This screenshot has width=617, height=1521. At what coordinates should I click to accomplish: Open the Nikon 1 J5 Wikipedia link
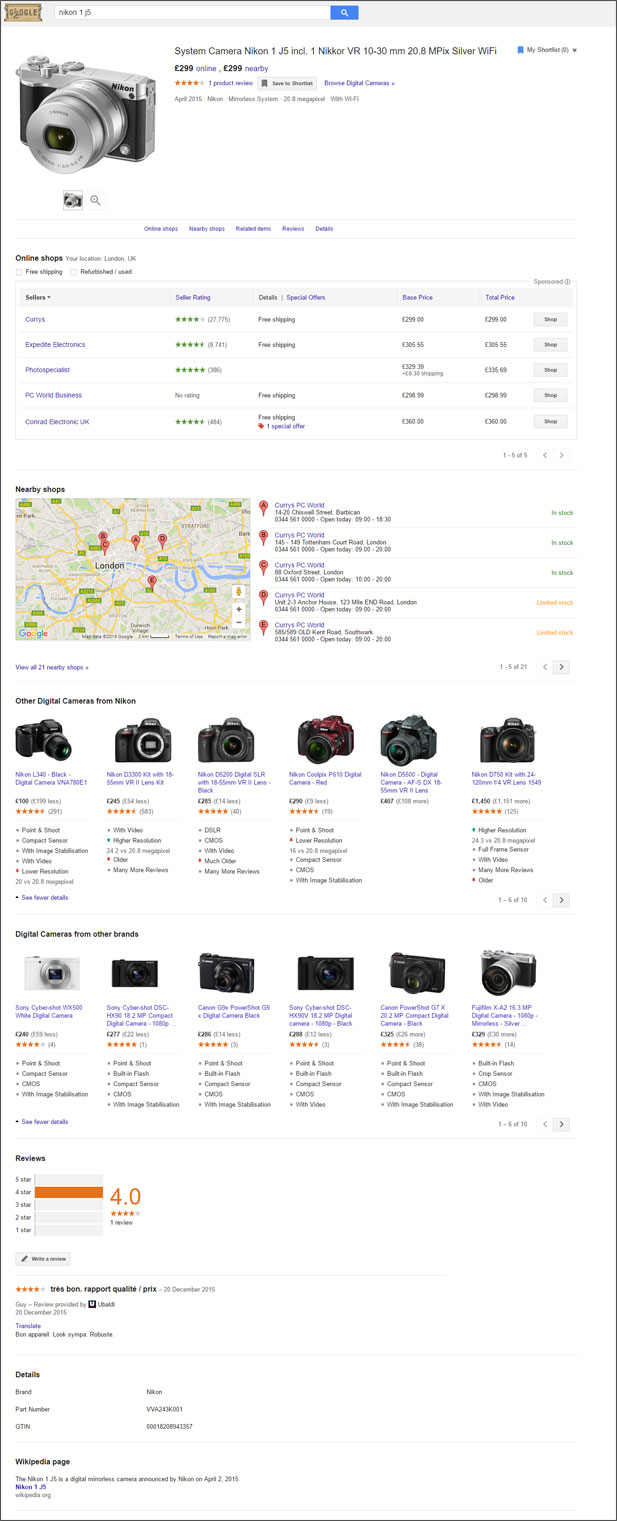pos(30,1486)
